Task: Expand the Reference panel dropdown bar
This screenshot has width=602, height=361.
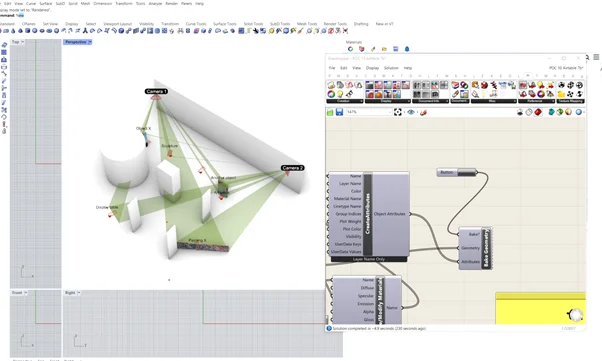Action: coord(536,101)
